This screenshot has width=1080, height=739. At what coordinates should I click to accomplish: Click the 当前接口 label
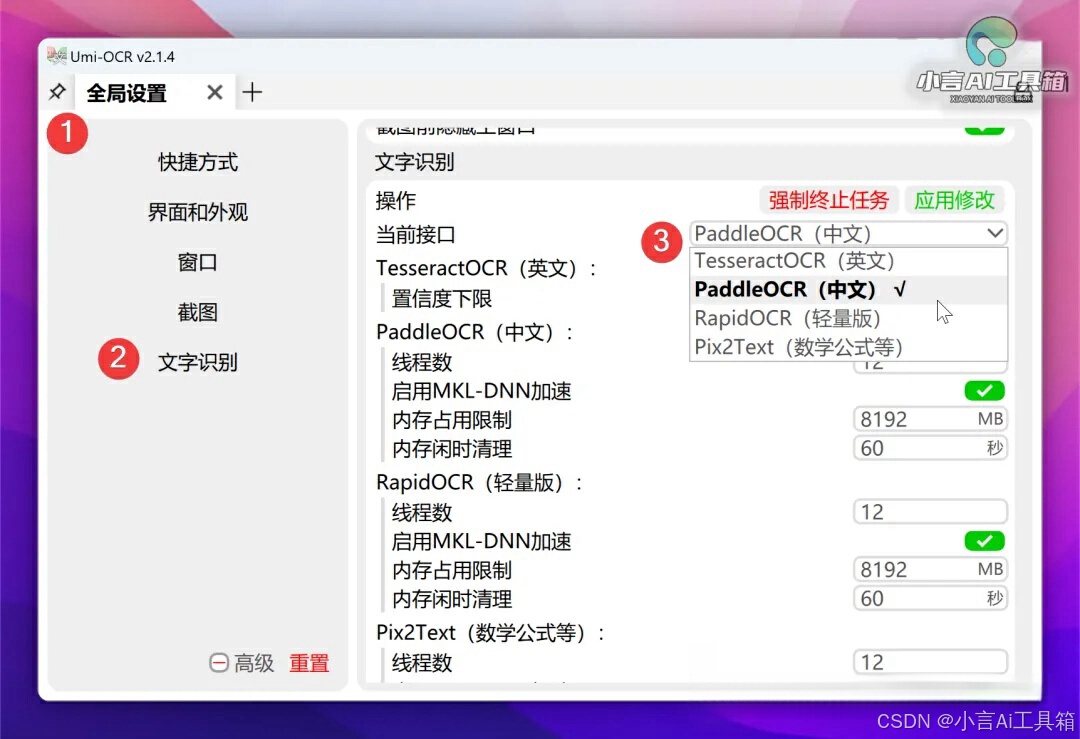click(x=415, y=235)
